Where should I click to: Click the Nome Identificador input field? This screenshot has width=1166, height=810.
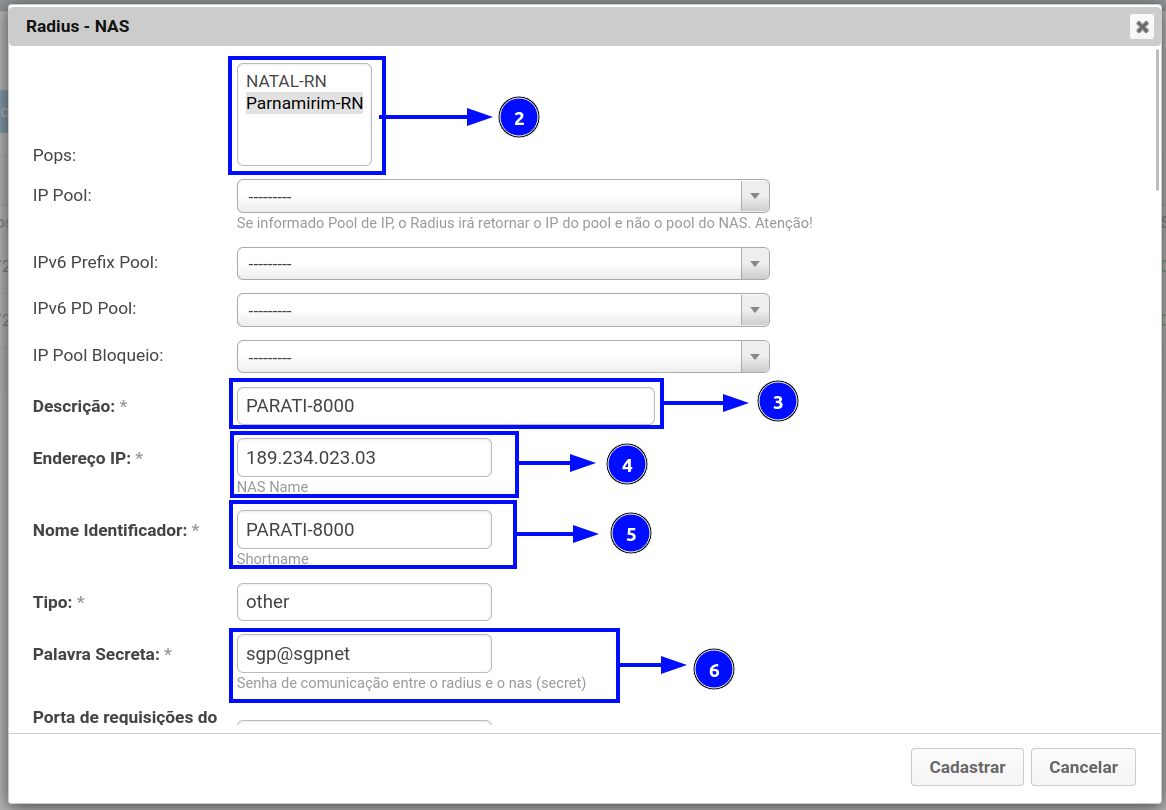(x=364, y=529)
